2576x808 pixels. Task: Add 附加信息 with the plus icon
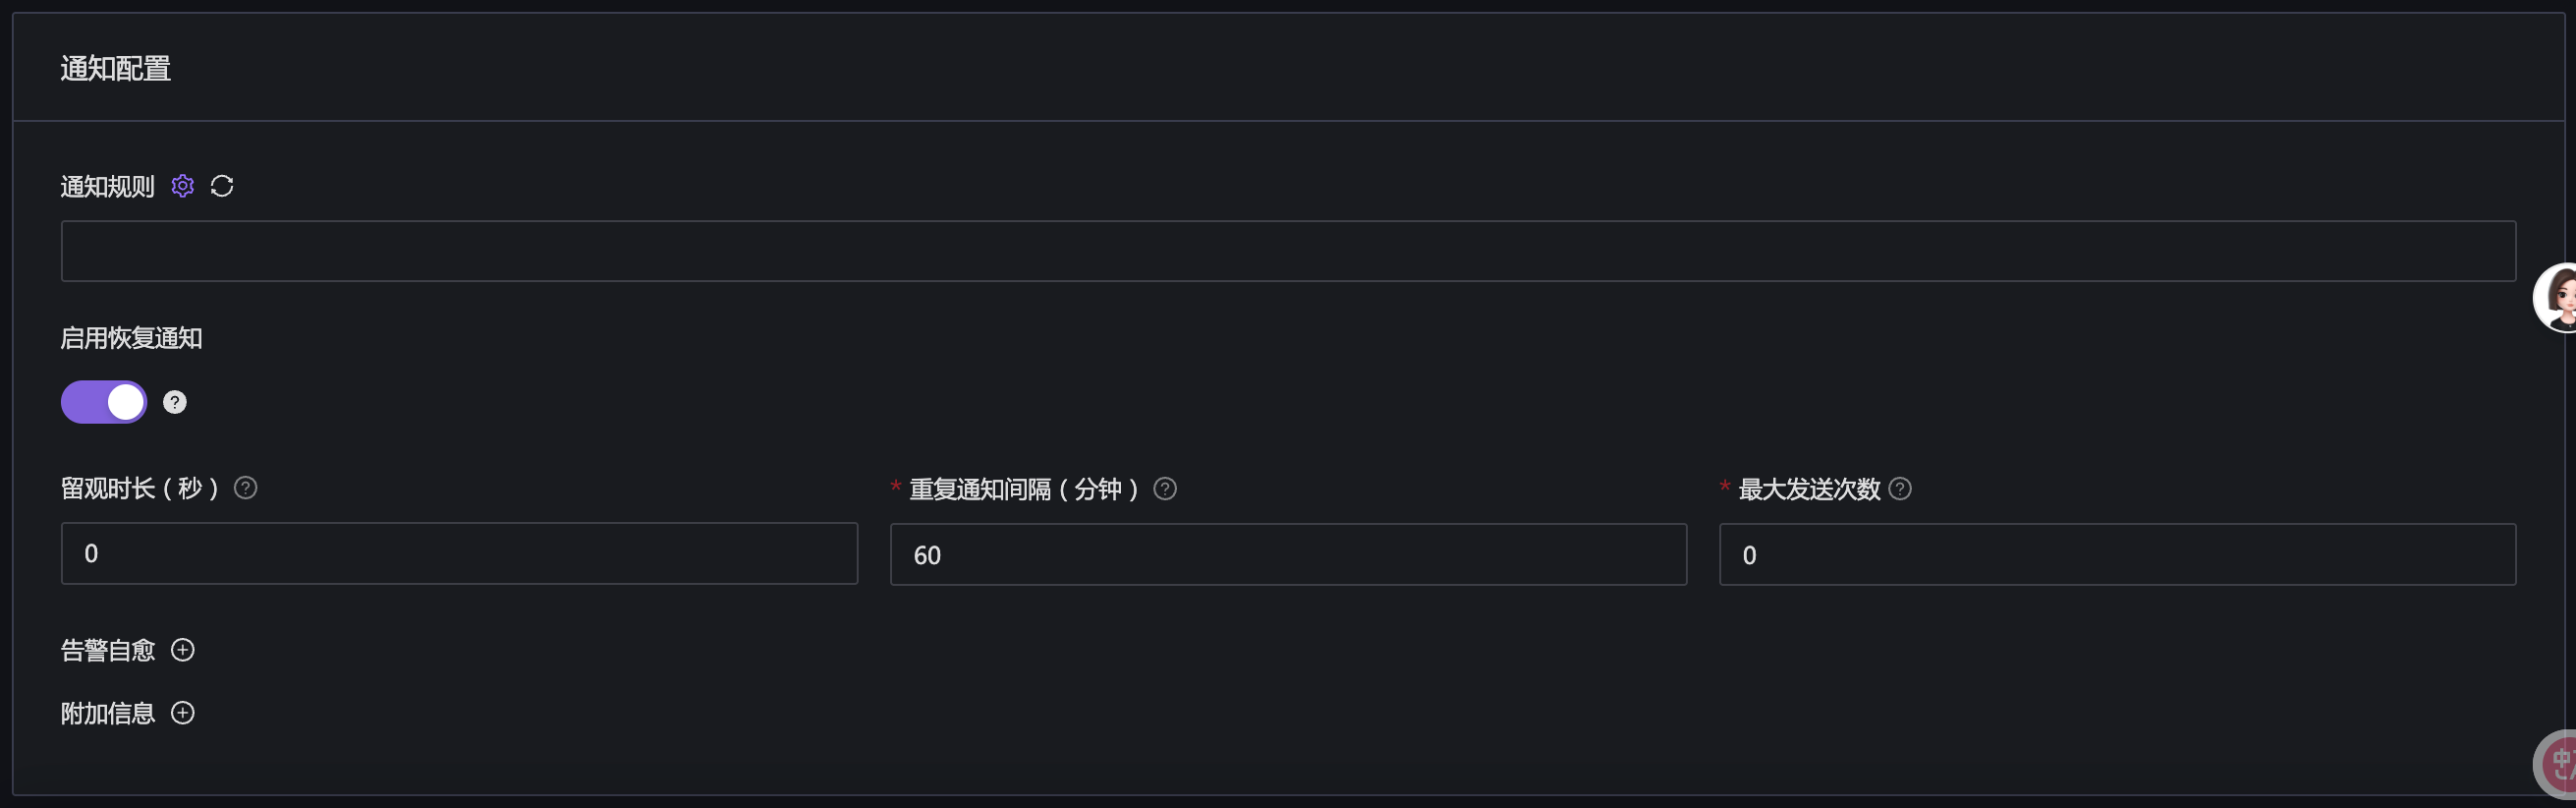183,713
